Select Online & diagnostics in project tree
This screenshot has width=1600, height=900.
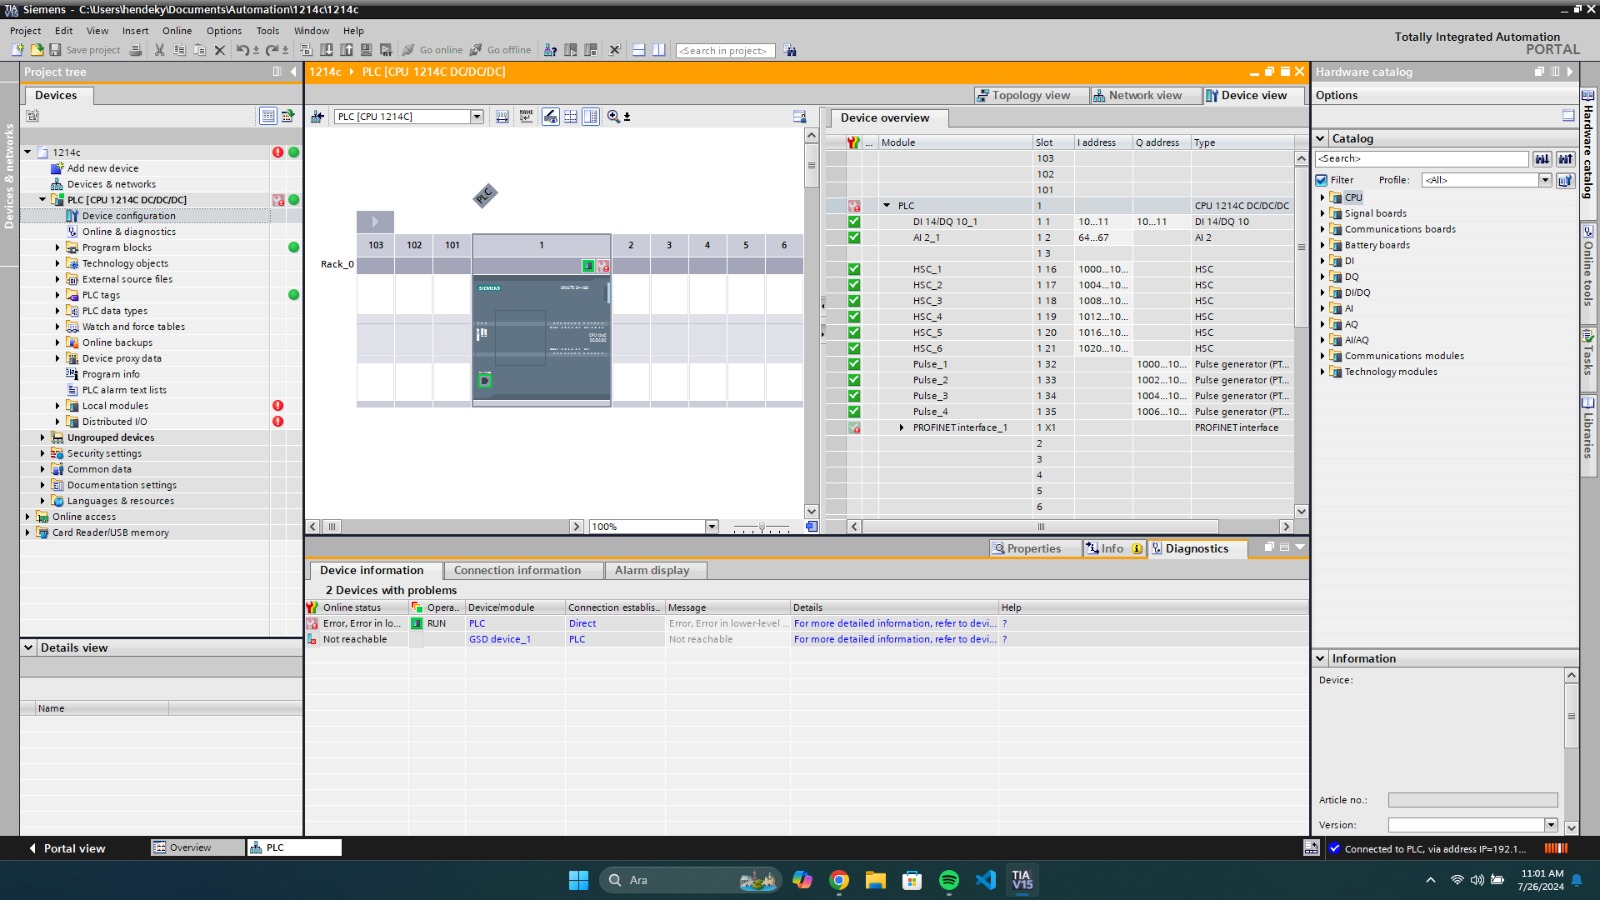click(129, 232)
